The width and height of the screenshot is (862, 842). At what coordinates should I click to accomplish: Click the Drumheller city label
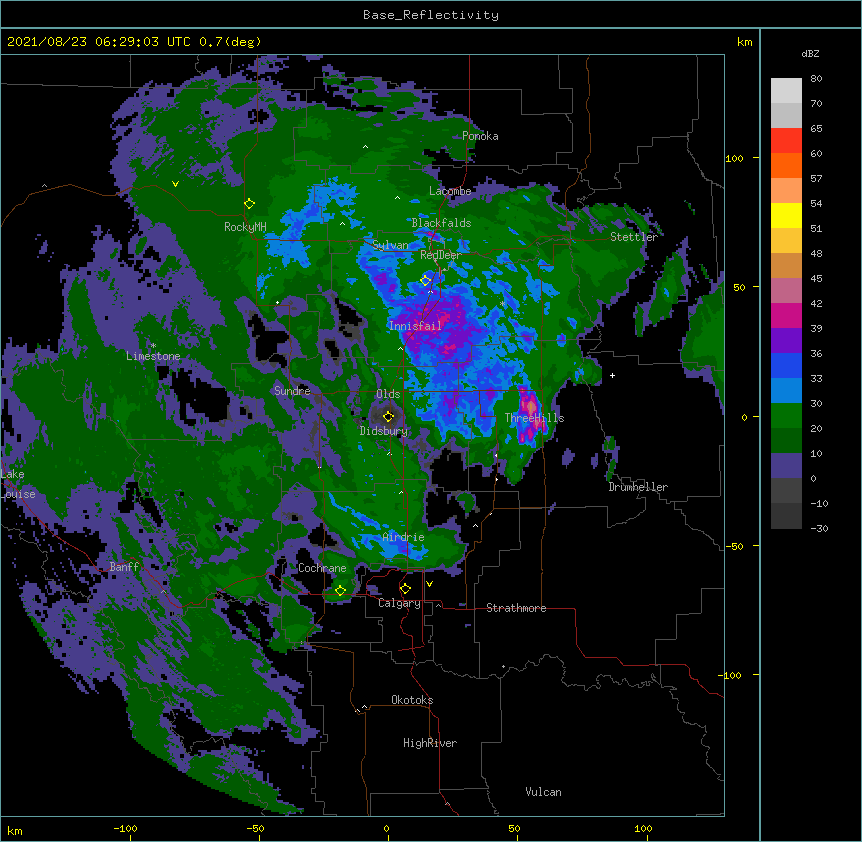[x=638, y=488]
